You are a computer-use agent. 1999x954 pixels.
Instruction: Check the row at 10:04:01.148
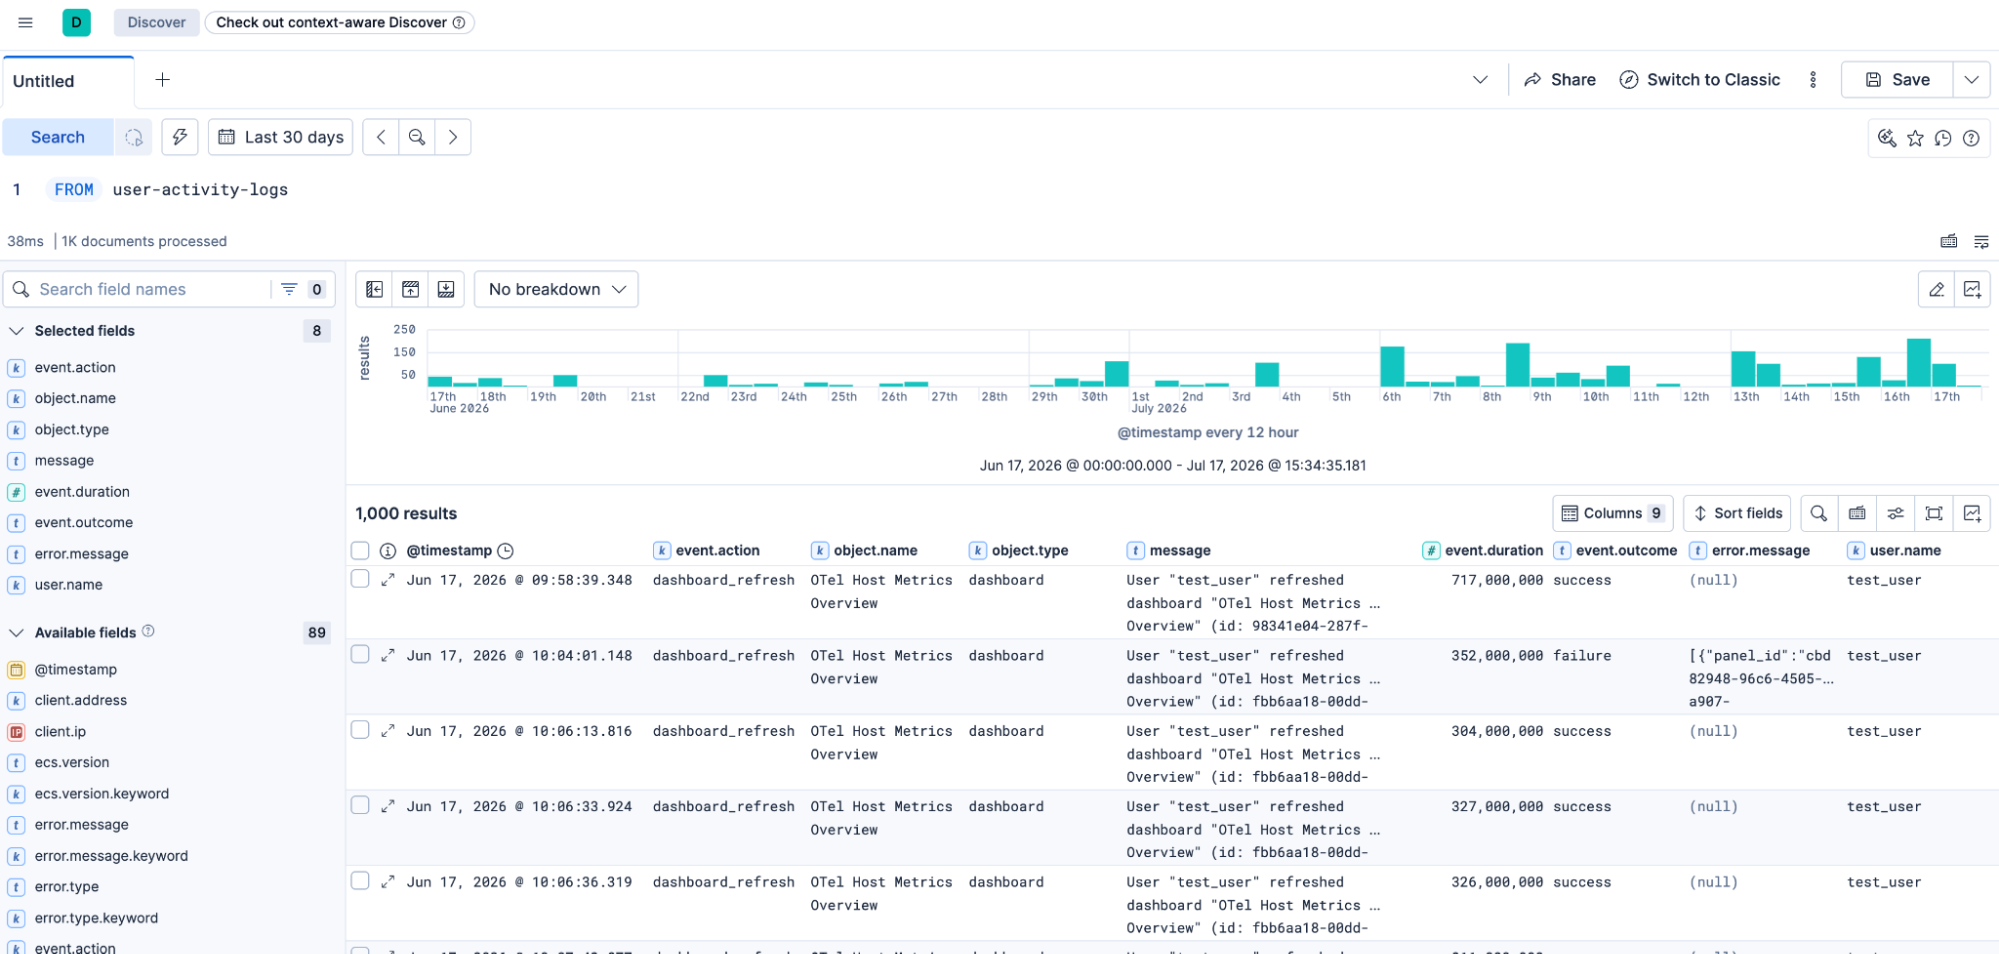click(361, 655)
